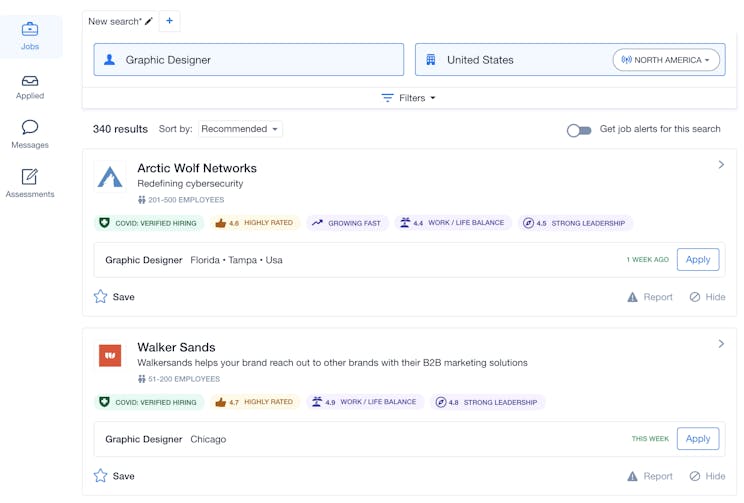Expand Arctic Wolf Networks card with chevron

(721, 165)
